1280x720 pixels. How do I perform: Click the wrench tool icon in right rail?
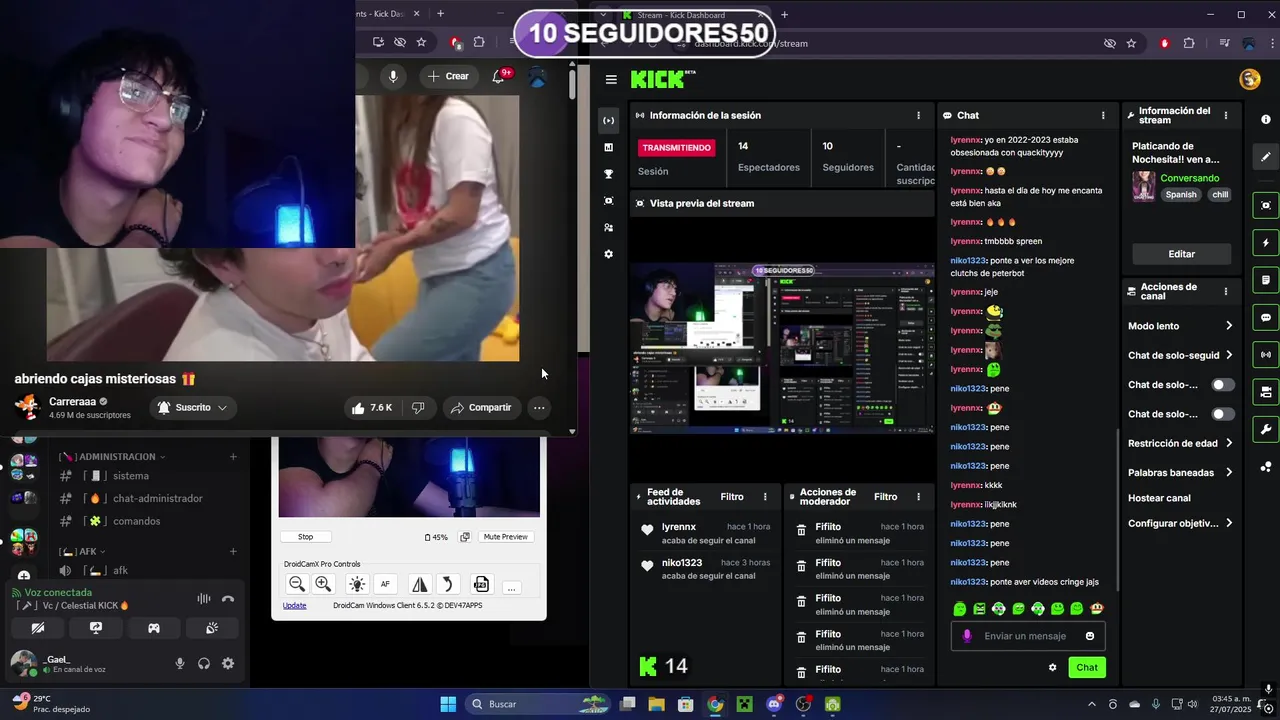click(x=1266, y=430)
